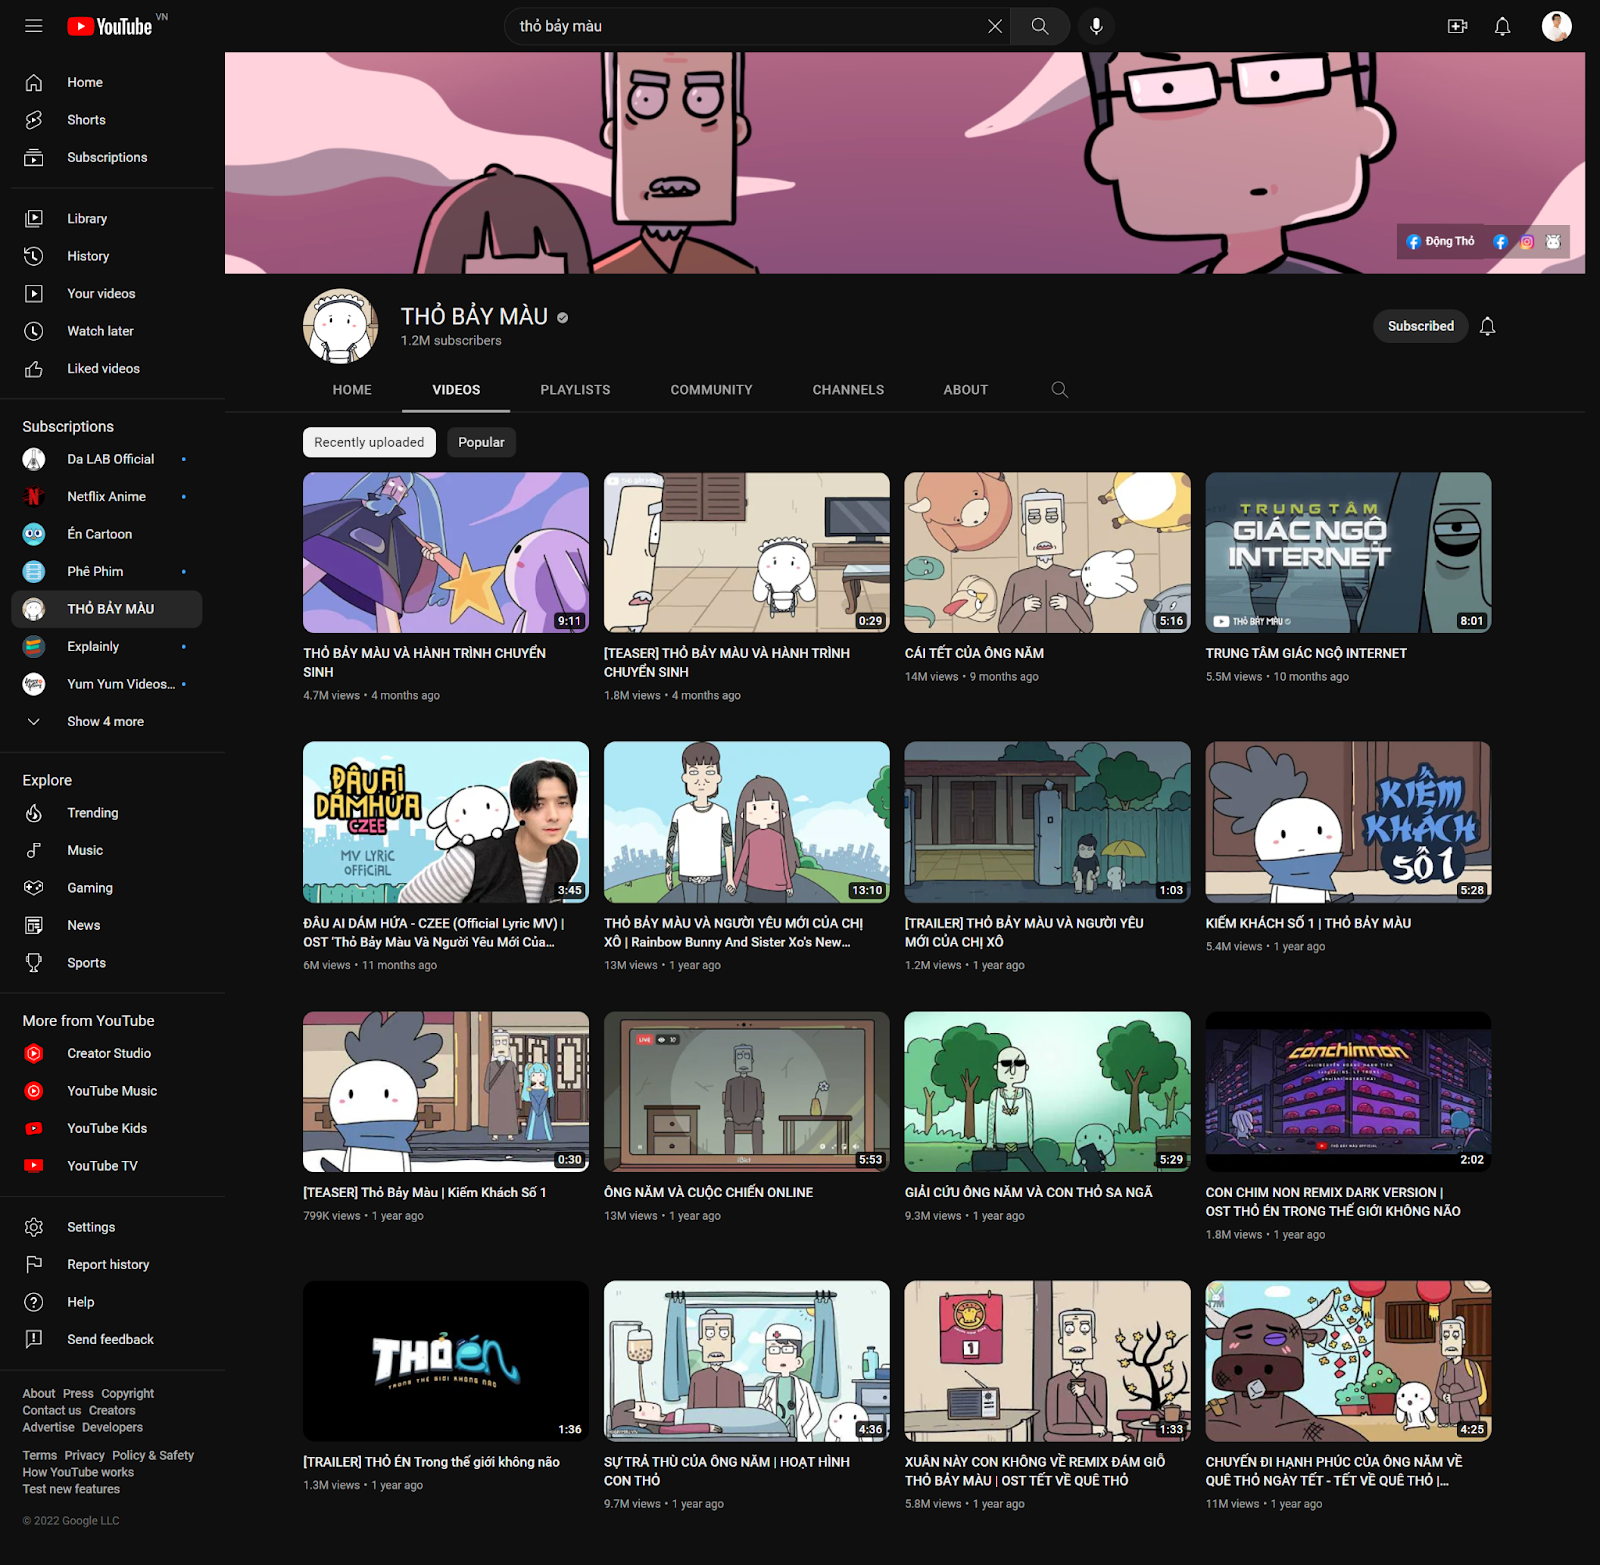Open Music in Explore section

(x=106, y=850)
